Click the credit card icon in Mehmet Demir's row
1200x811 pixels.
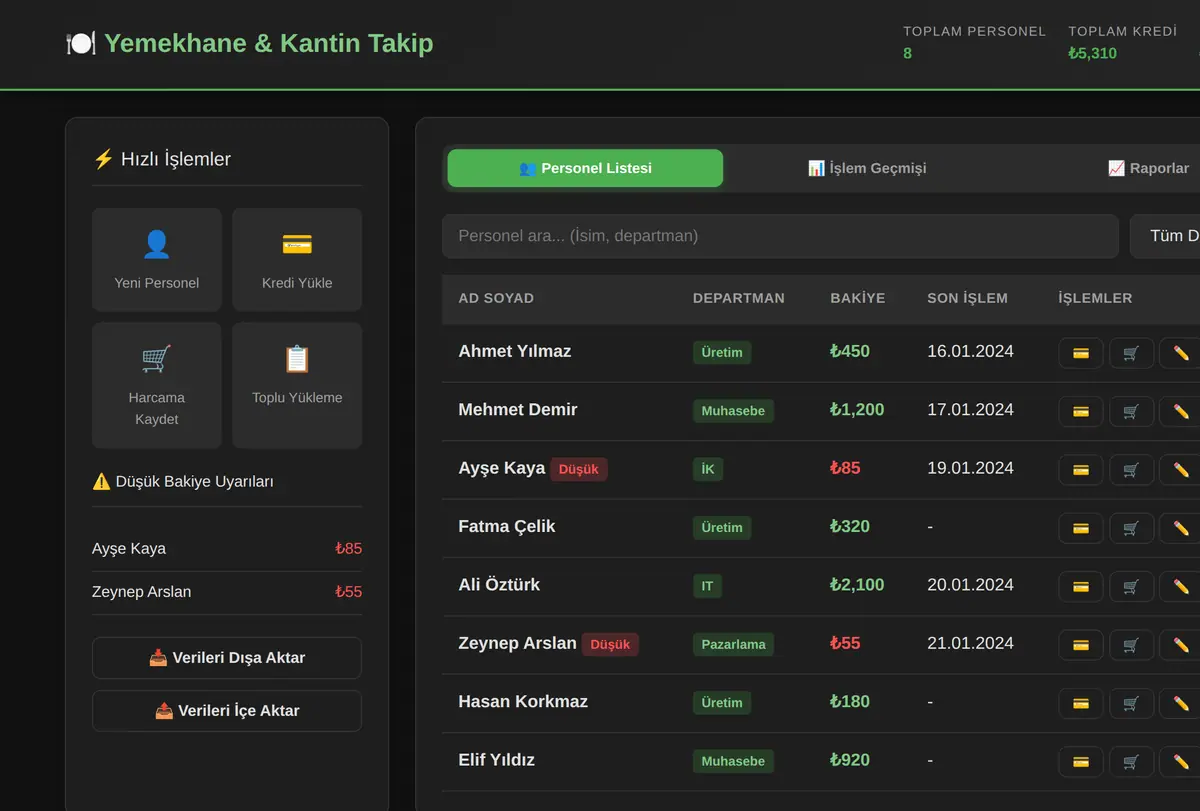click(1081, 411)
